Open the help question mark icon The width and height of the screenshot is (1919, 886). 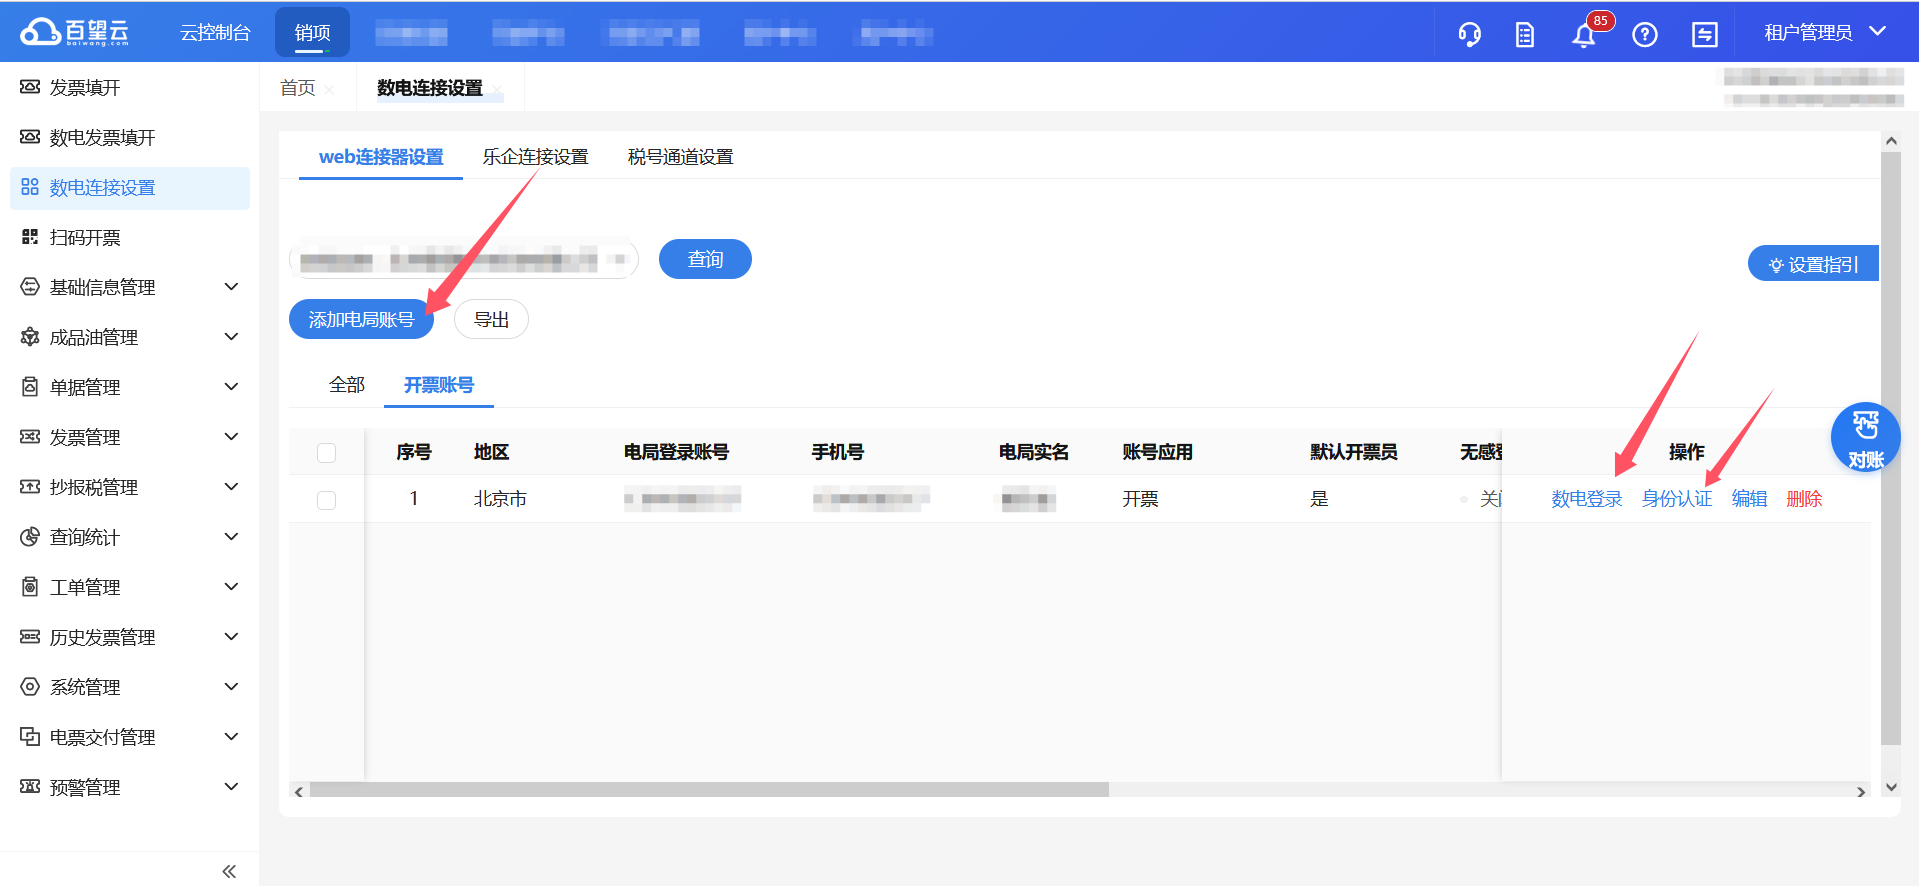click(1645, 35)
